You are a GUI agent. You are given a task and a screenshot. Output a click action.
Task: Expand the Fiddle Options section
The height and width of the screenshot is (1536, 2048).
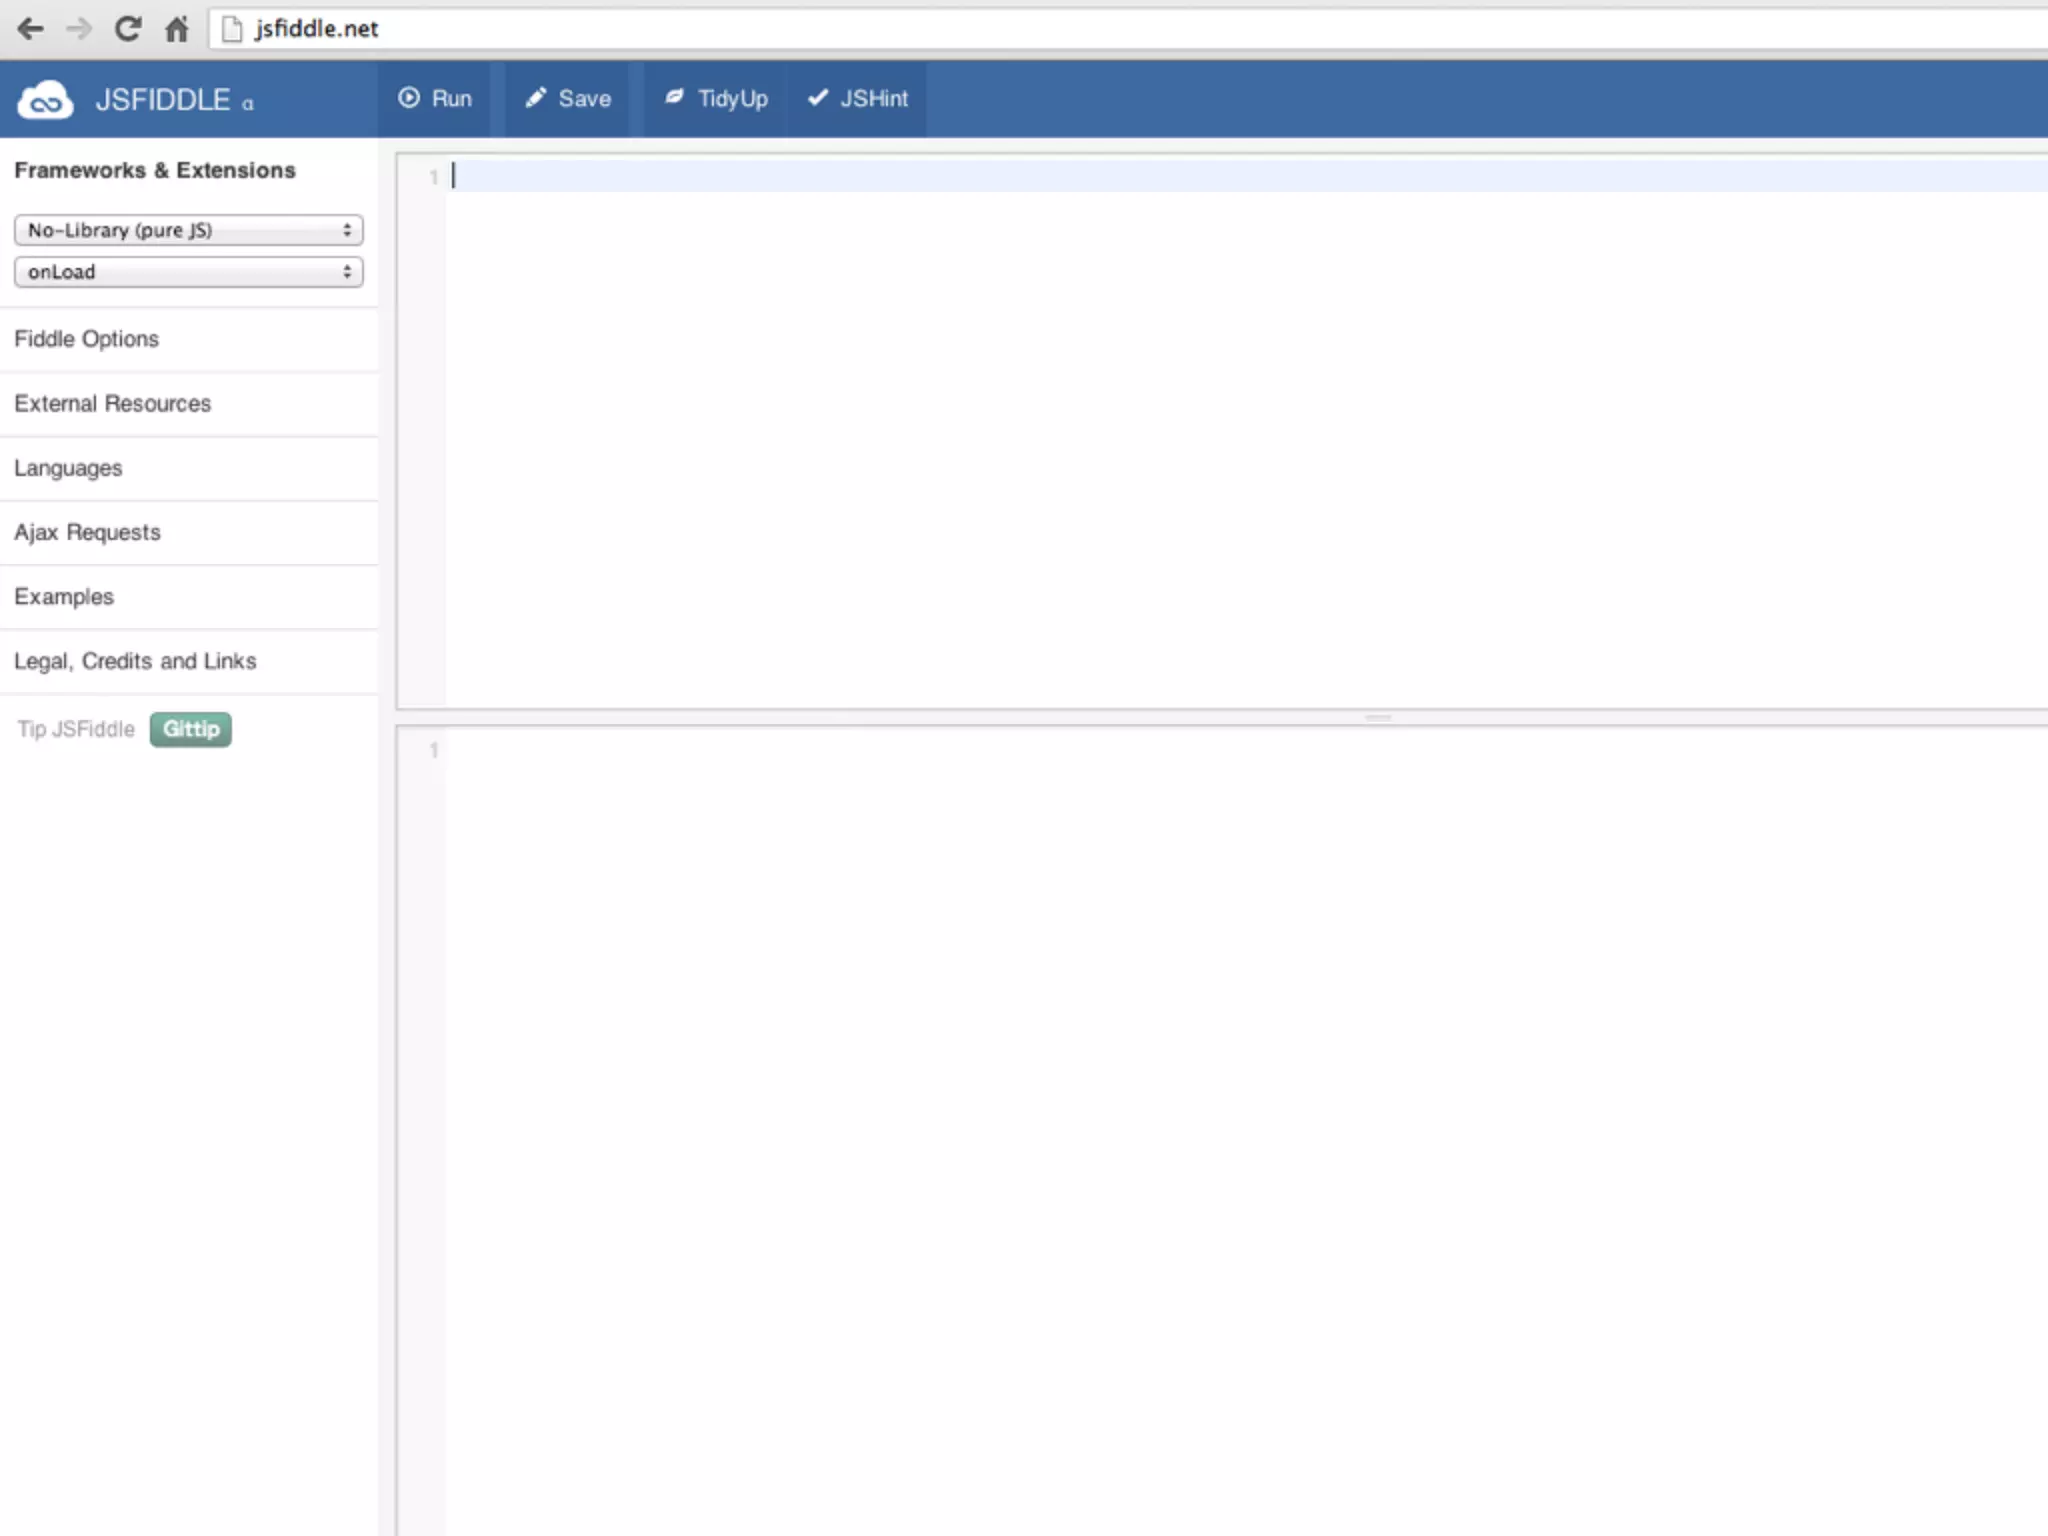[x=189, y=339]
